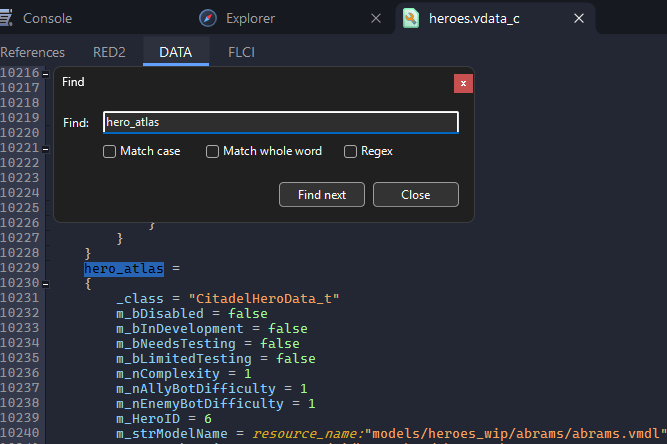Click line number 10218 in gutter

(x=20, y=103)
